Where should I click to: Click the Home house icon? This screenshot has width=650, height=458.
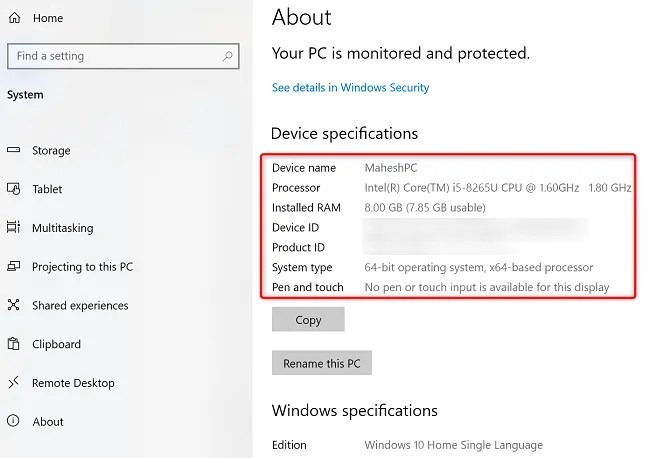pyautogui.click(x=14, y=18)
